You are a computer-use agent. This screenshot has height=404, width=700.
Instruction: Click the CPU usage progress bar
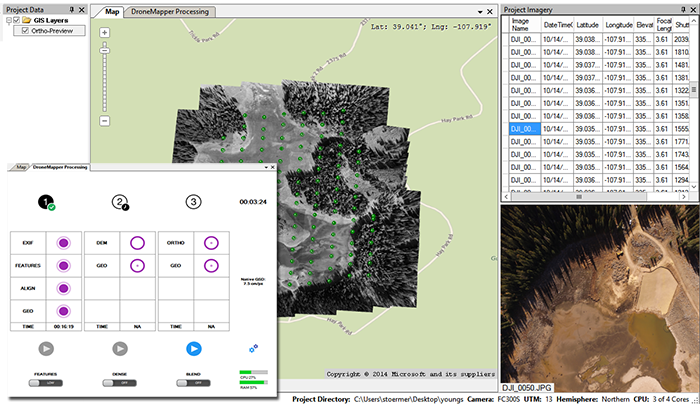(x=254, y=372)
